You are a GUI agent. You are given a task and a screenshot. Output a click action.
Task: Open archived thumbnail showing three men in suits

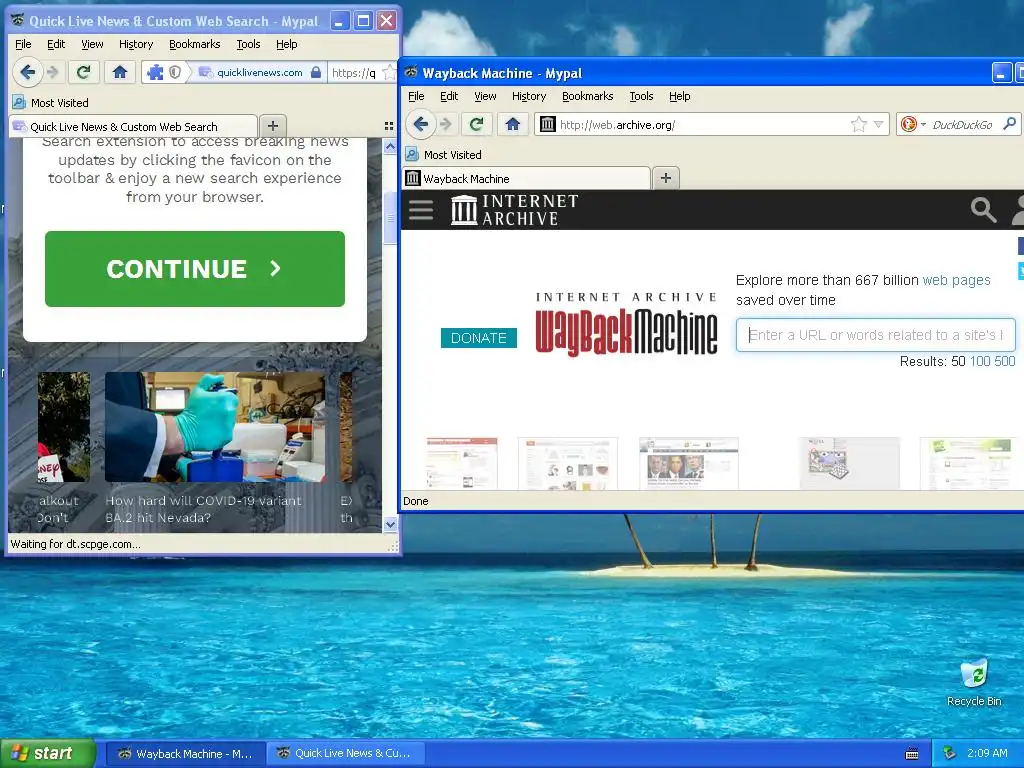[689, 463]
